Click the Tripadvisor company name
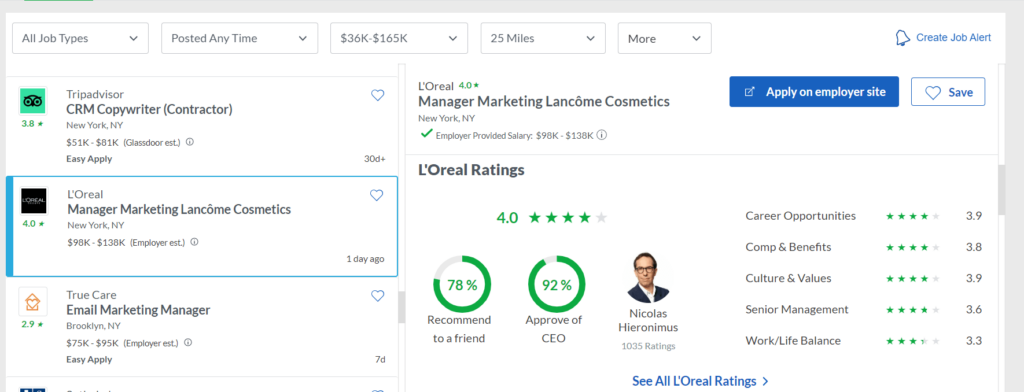 click(95, 95)
